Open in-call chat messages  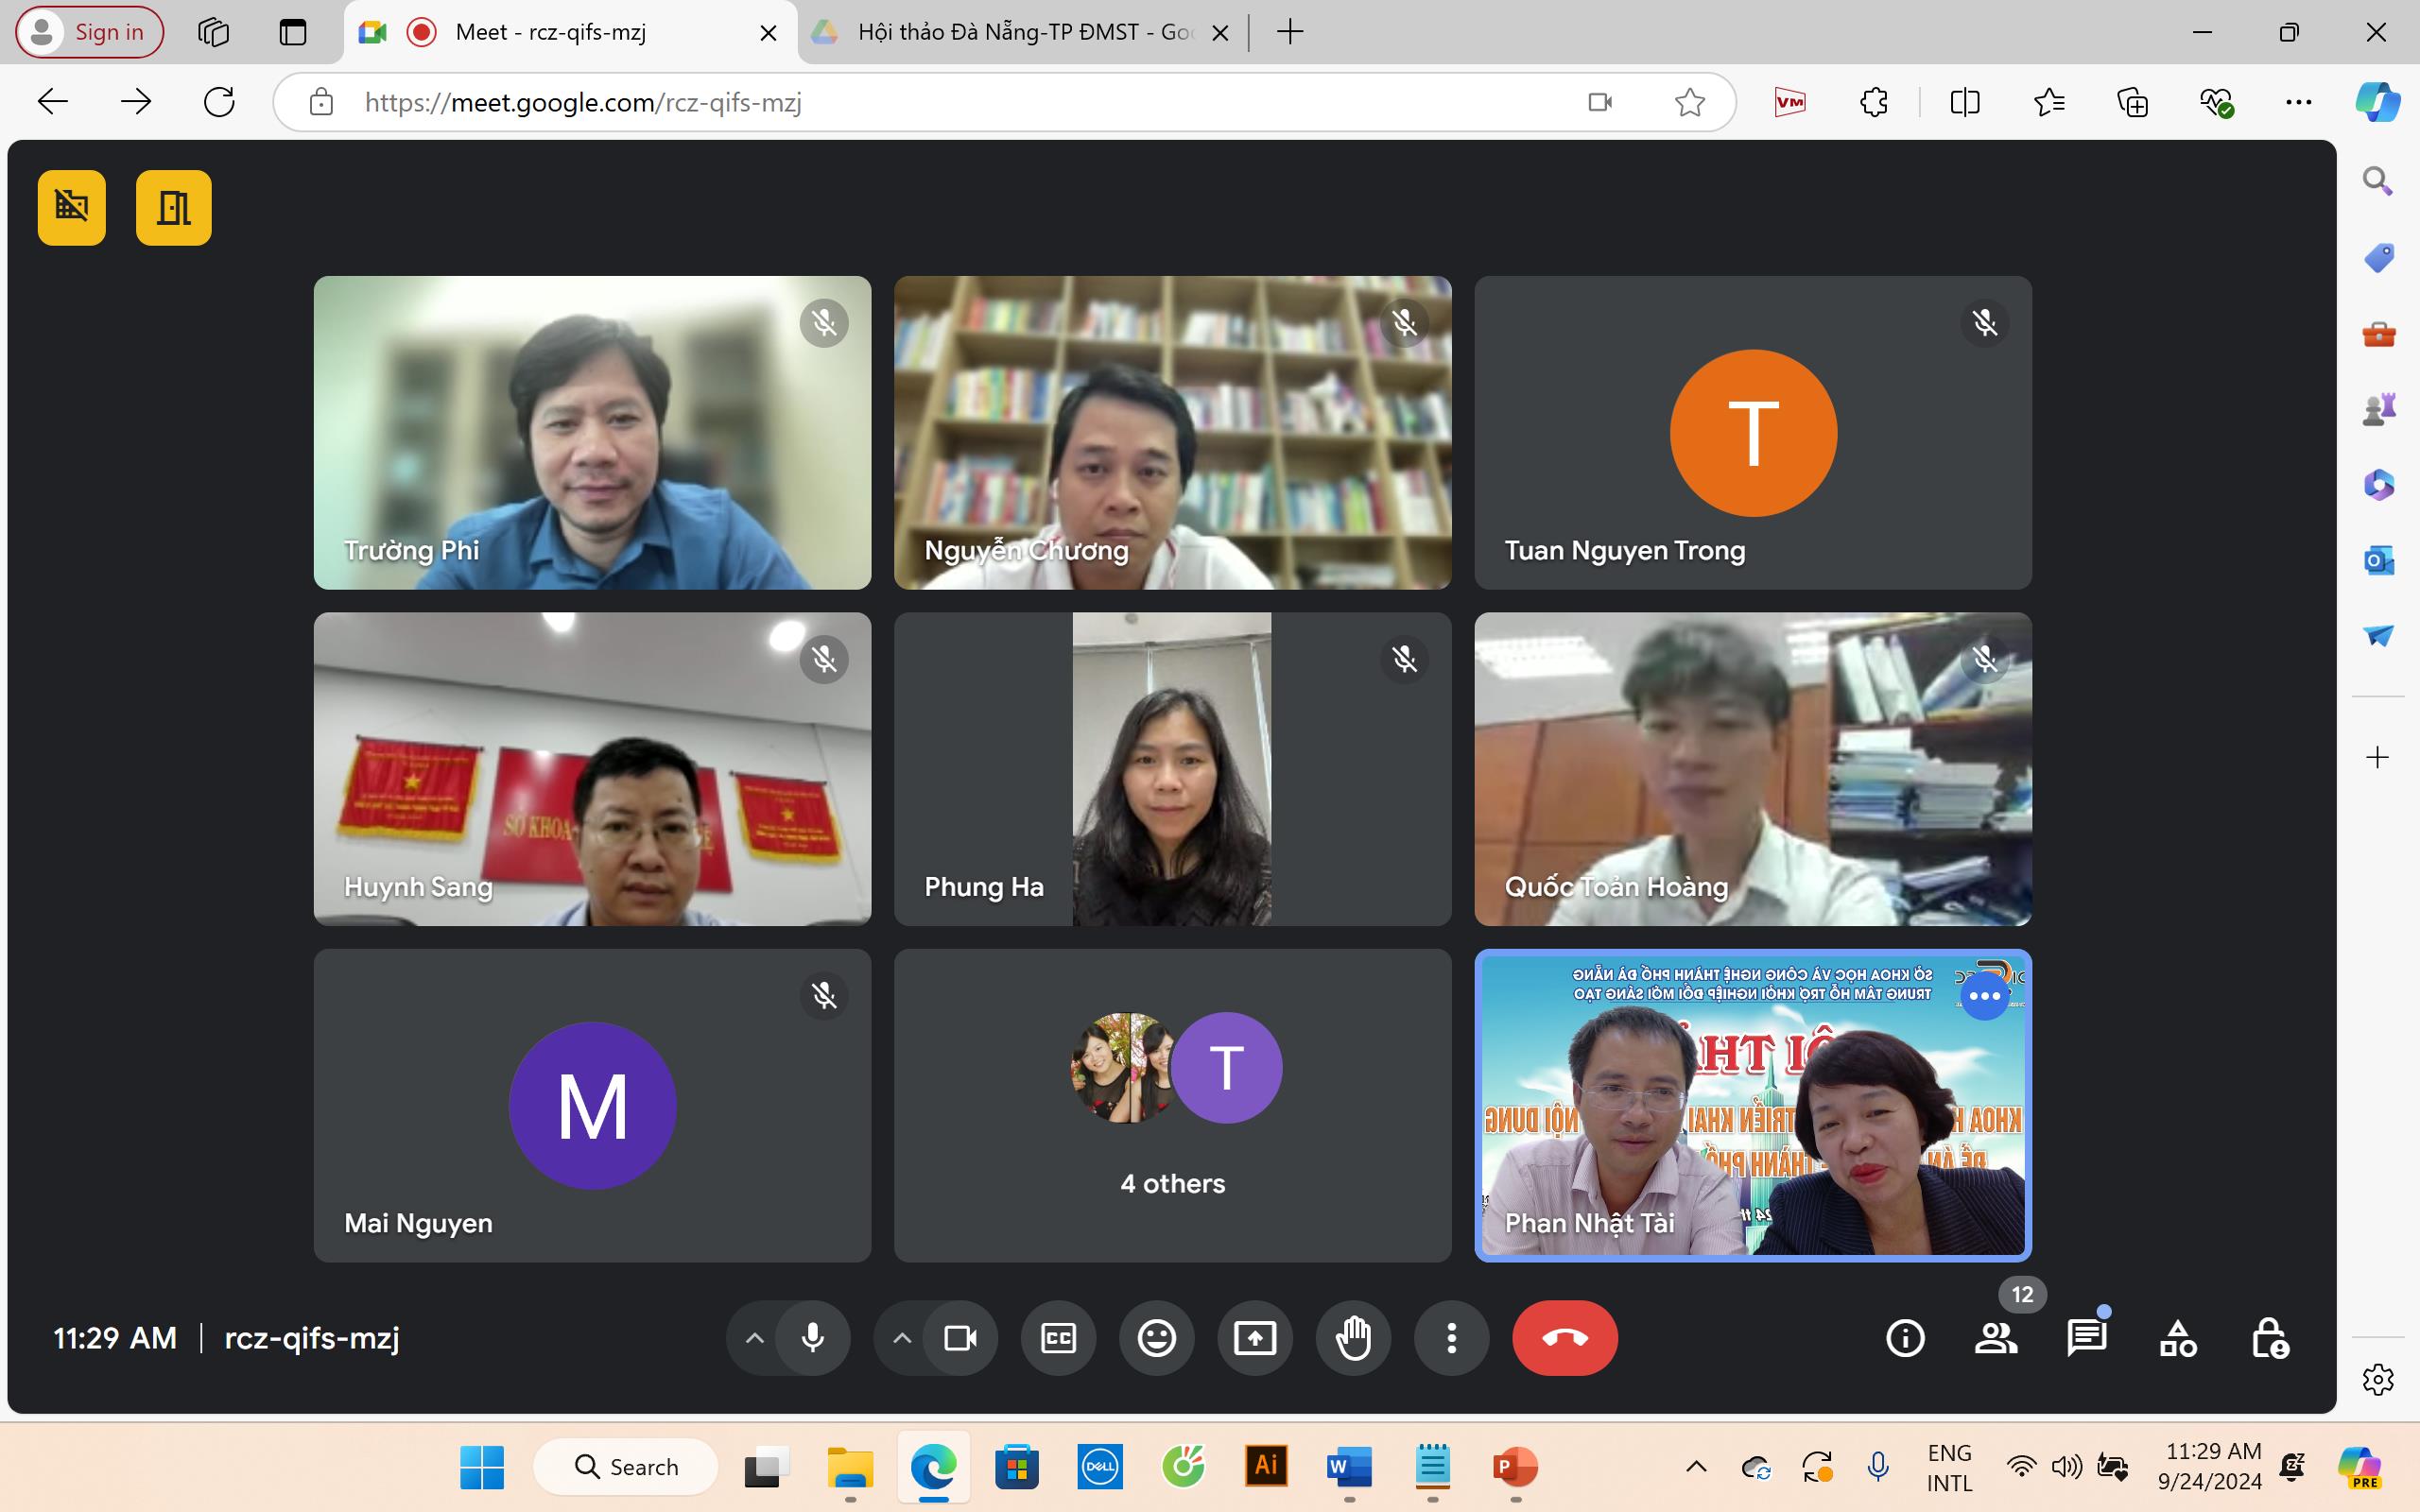click(x=2087, y=1338)
